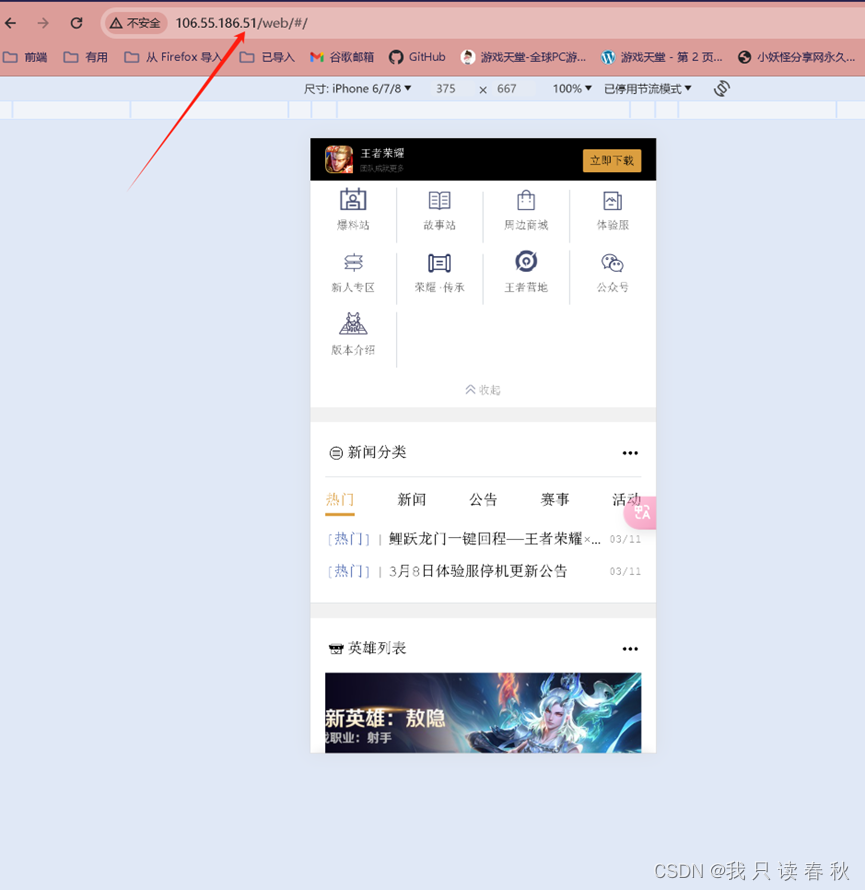Viewport: 865px width, 890px height.
Task: Click the 新闻分类 more options ellipsis
Action: tap(630, 452)
